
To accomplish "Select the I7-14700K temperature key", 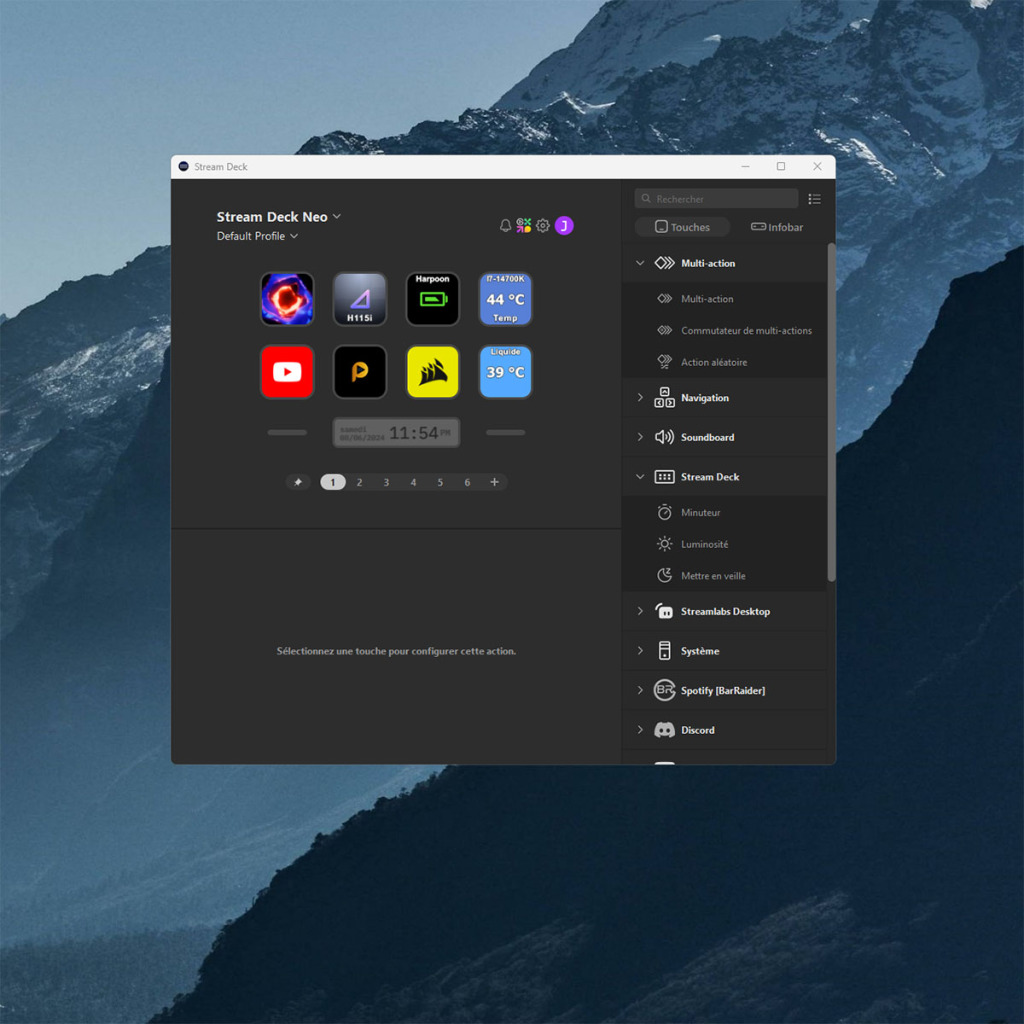I will (505, 299).
